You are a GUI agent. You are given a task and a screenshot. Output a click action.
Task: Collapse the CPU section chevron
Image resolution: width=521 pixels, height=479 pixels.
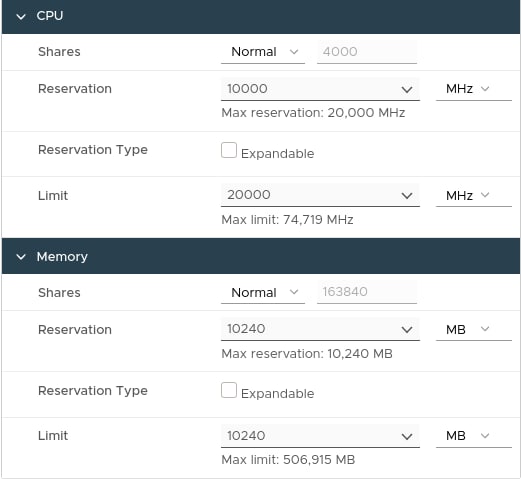21,17
